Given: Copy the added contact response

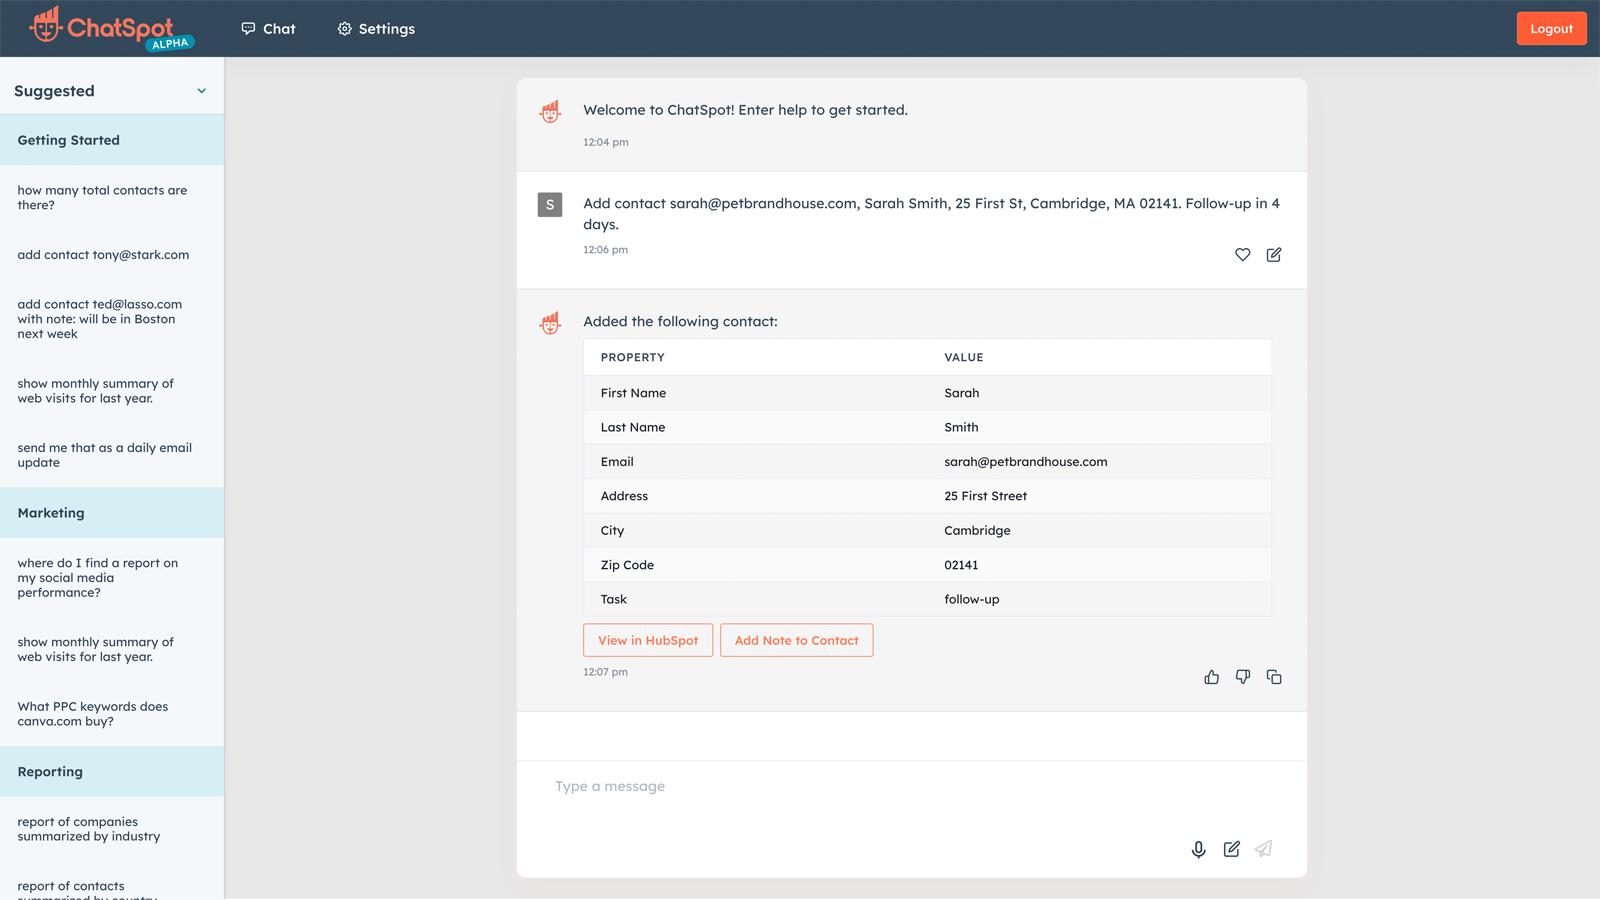Looking at the screenshot, I should [x=1274, y=677].
